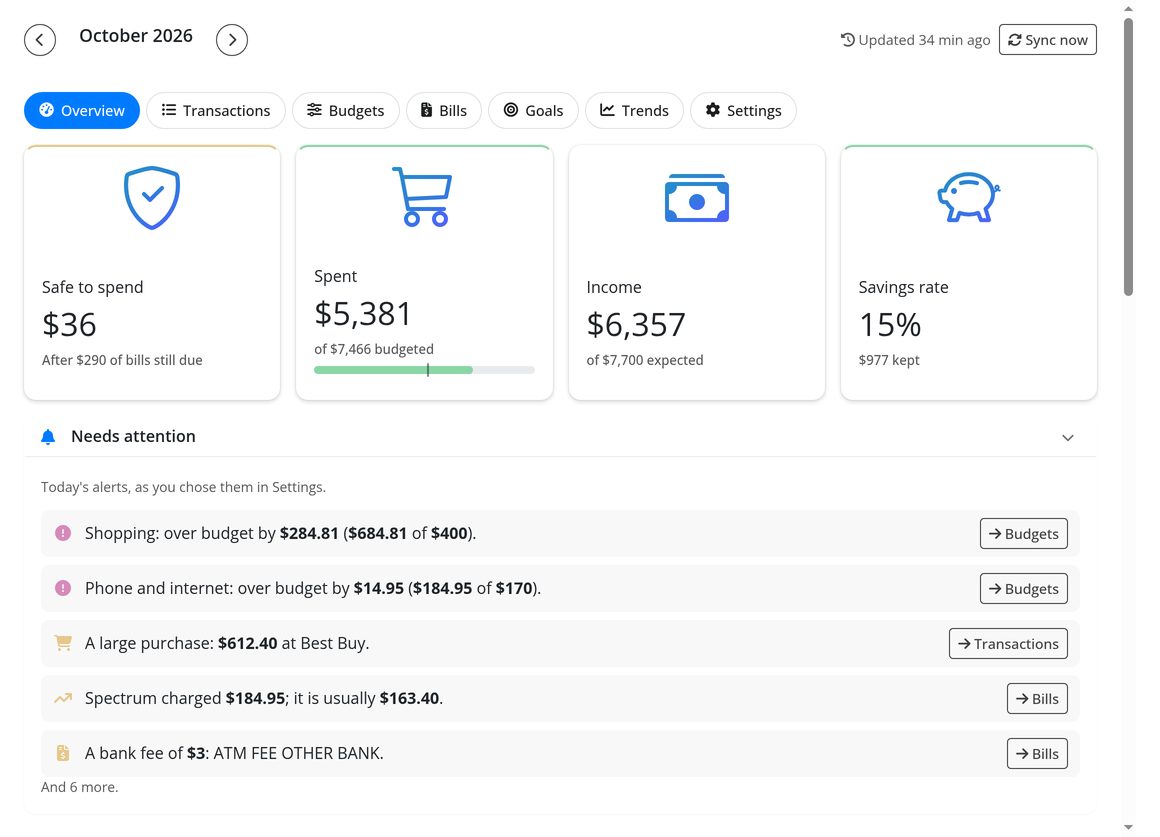Open Bills from the Spectrum alert
This screenshot has width=1160, height=837.
(1036, 699)
